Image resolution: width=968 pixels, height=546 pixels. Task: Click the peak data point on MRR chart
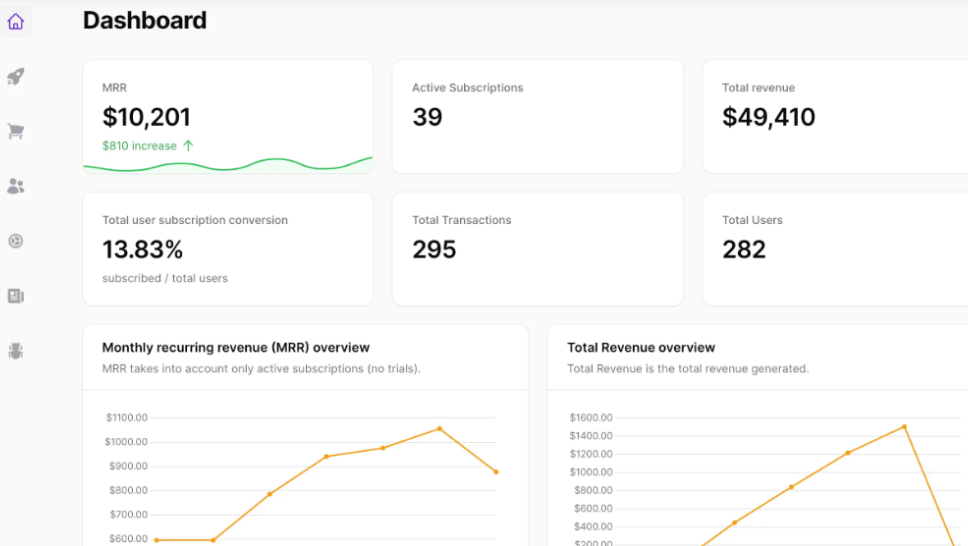(x=440, y=429)
